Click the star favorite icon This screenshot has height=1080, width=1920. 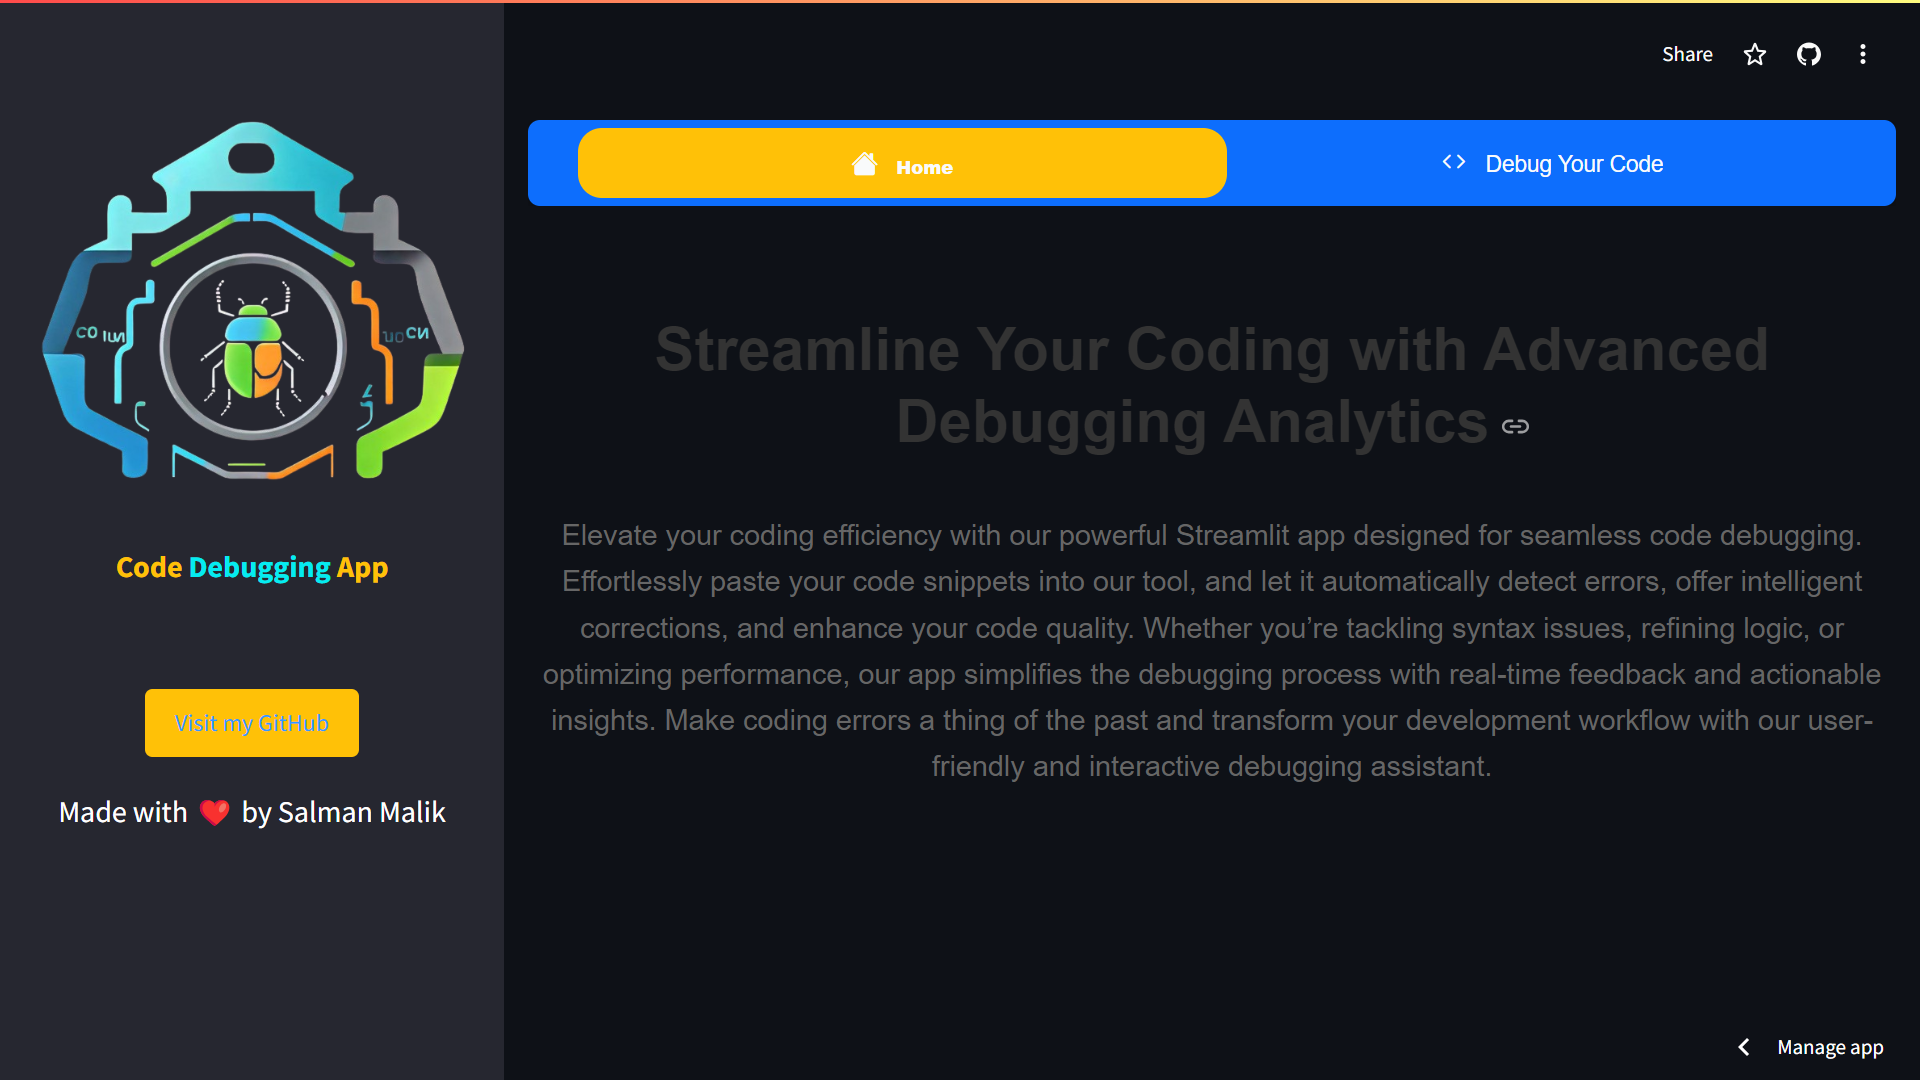1755,55
